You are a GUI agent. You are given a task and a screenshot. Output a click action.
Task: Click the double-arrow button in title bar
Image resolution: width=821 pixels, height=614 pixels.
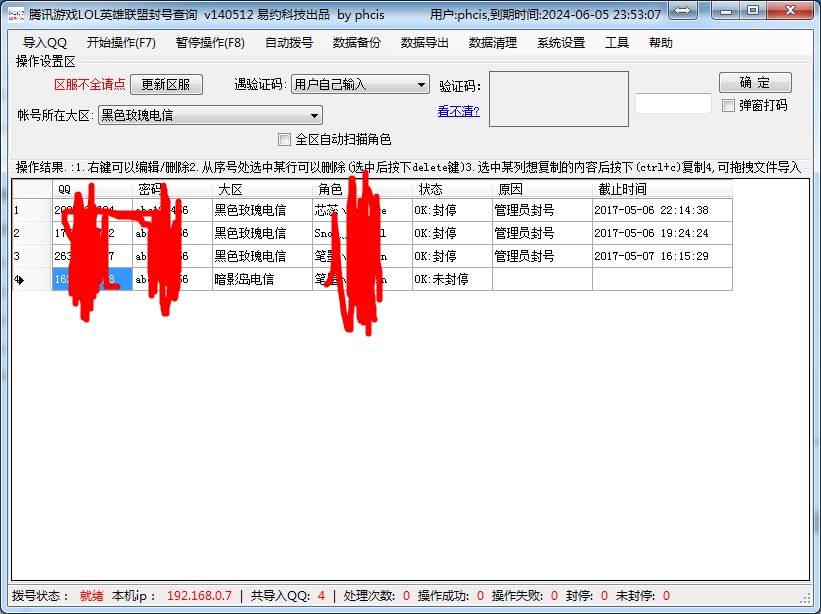click(682, 10)
